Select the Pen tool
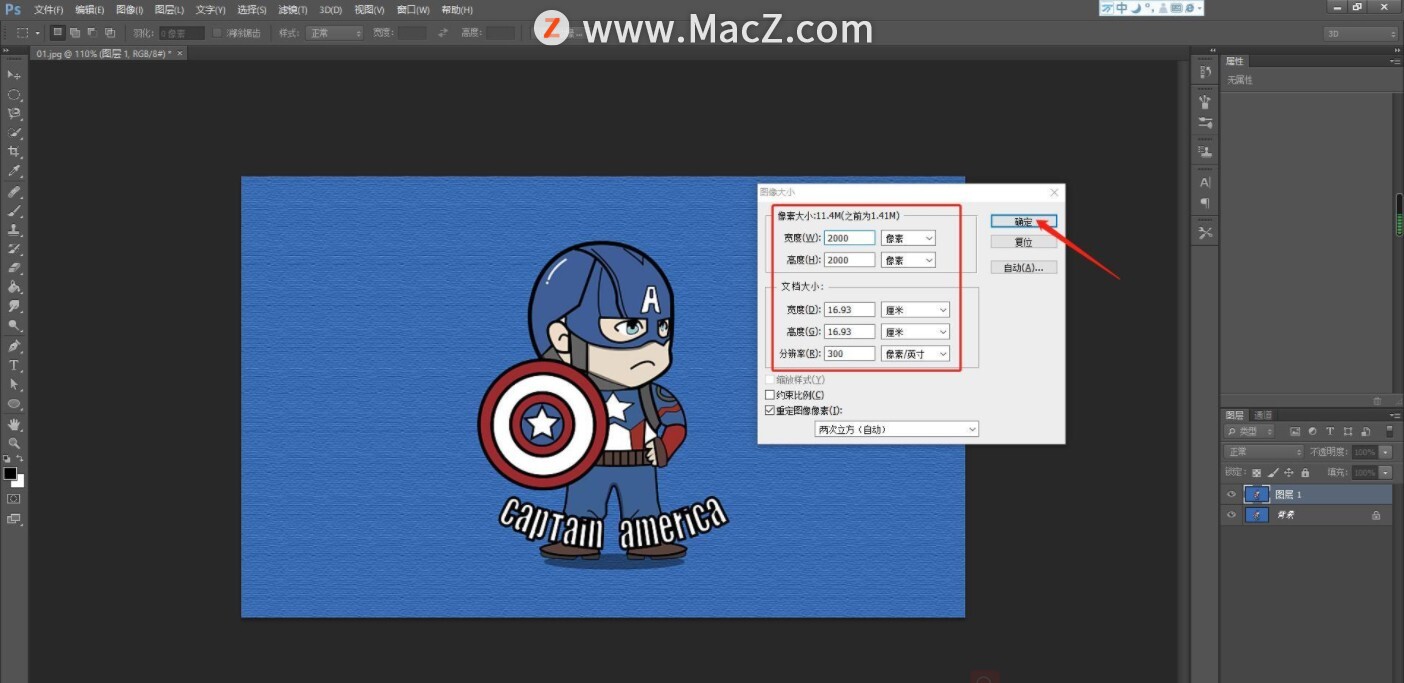Screen dimensions: 1404x683 pos(14,346)
